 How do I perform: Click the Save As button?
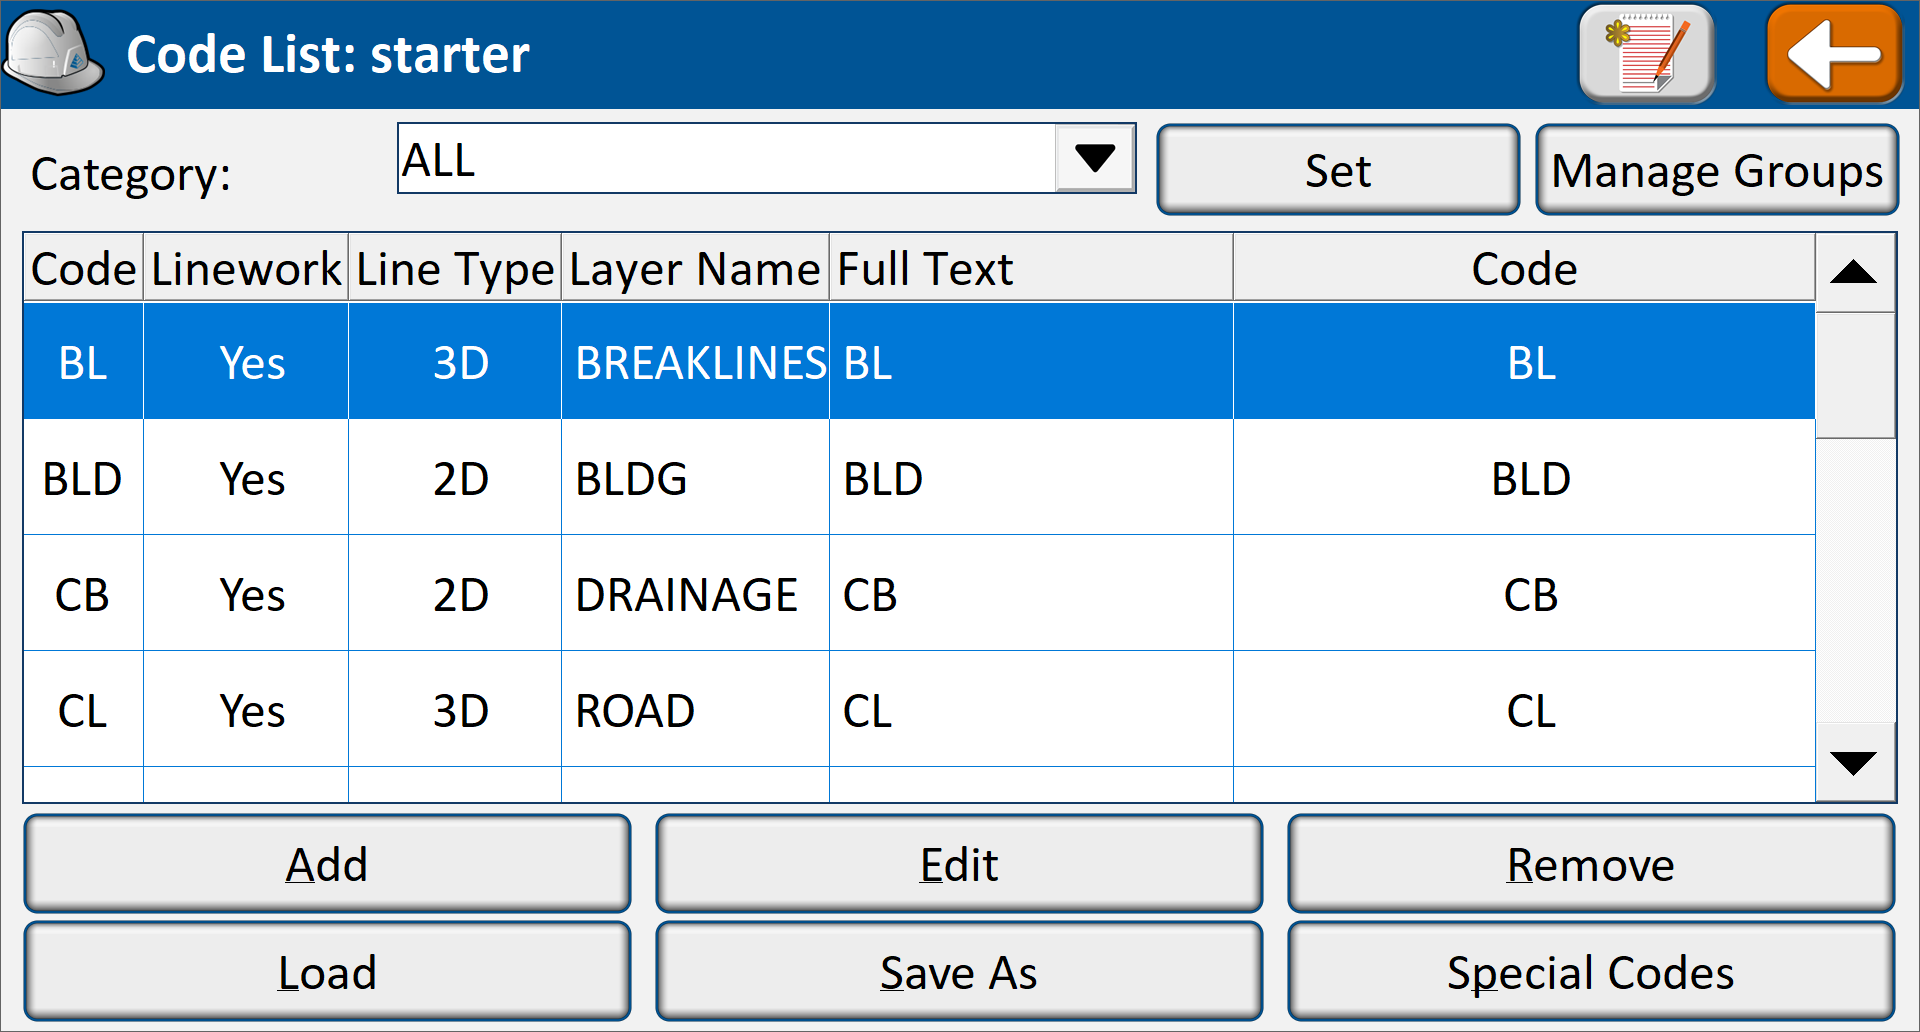(x=959, y=972)
